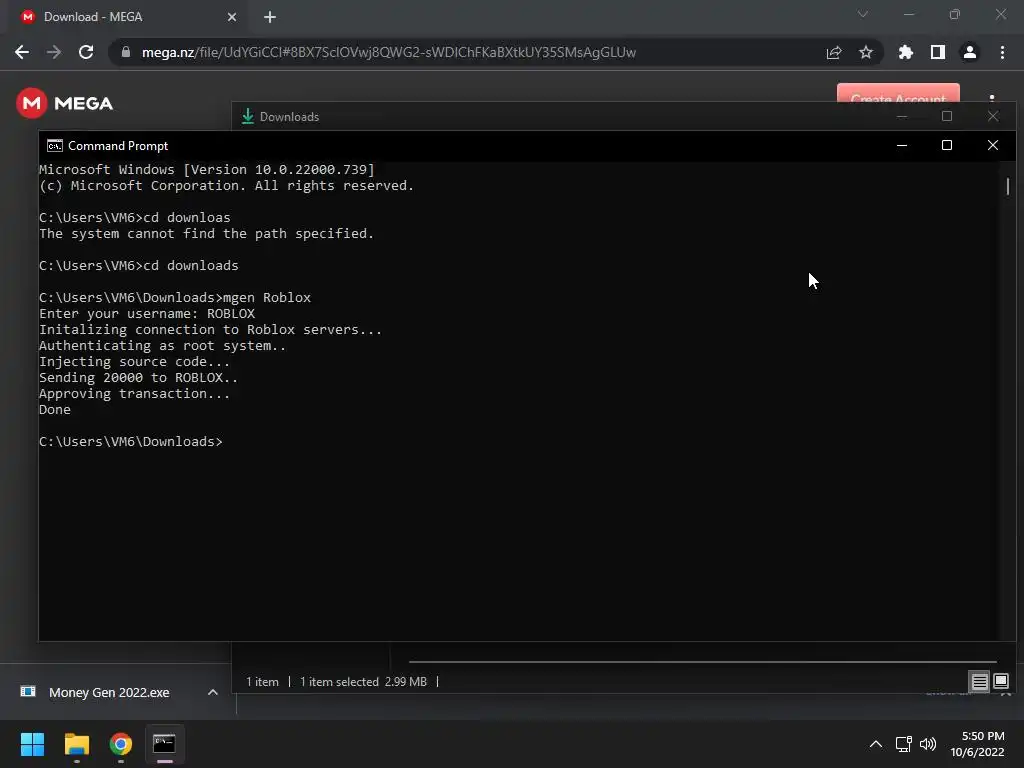The width and height of the screenshot is (1024, 768).
Task: Click Command Prompt vertical scrollbar thumb
Action: click(x=1008, y=186)
